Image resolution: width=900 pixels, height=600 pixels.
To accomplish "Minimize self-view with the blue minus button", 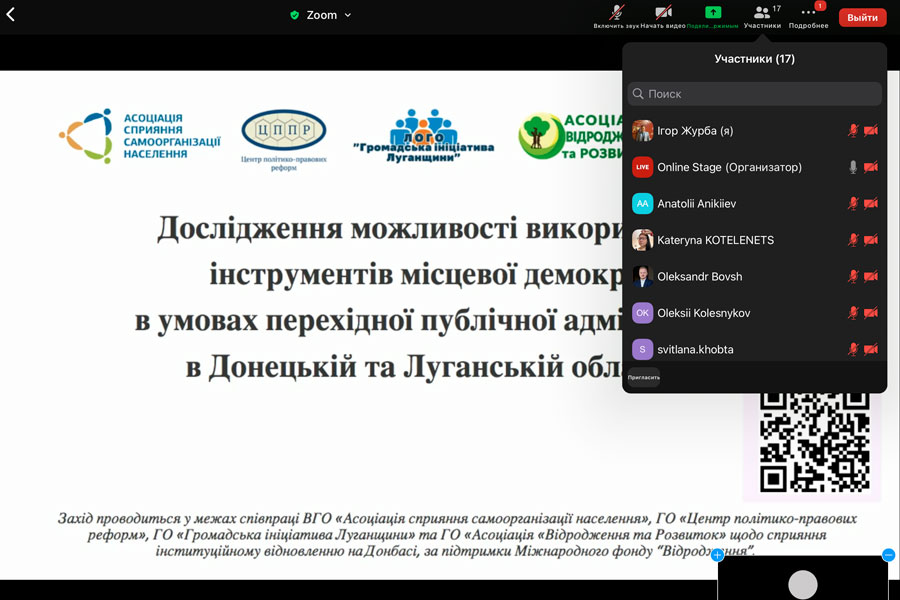I will coord(888,555).
